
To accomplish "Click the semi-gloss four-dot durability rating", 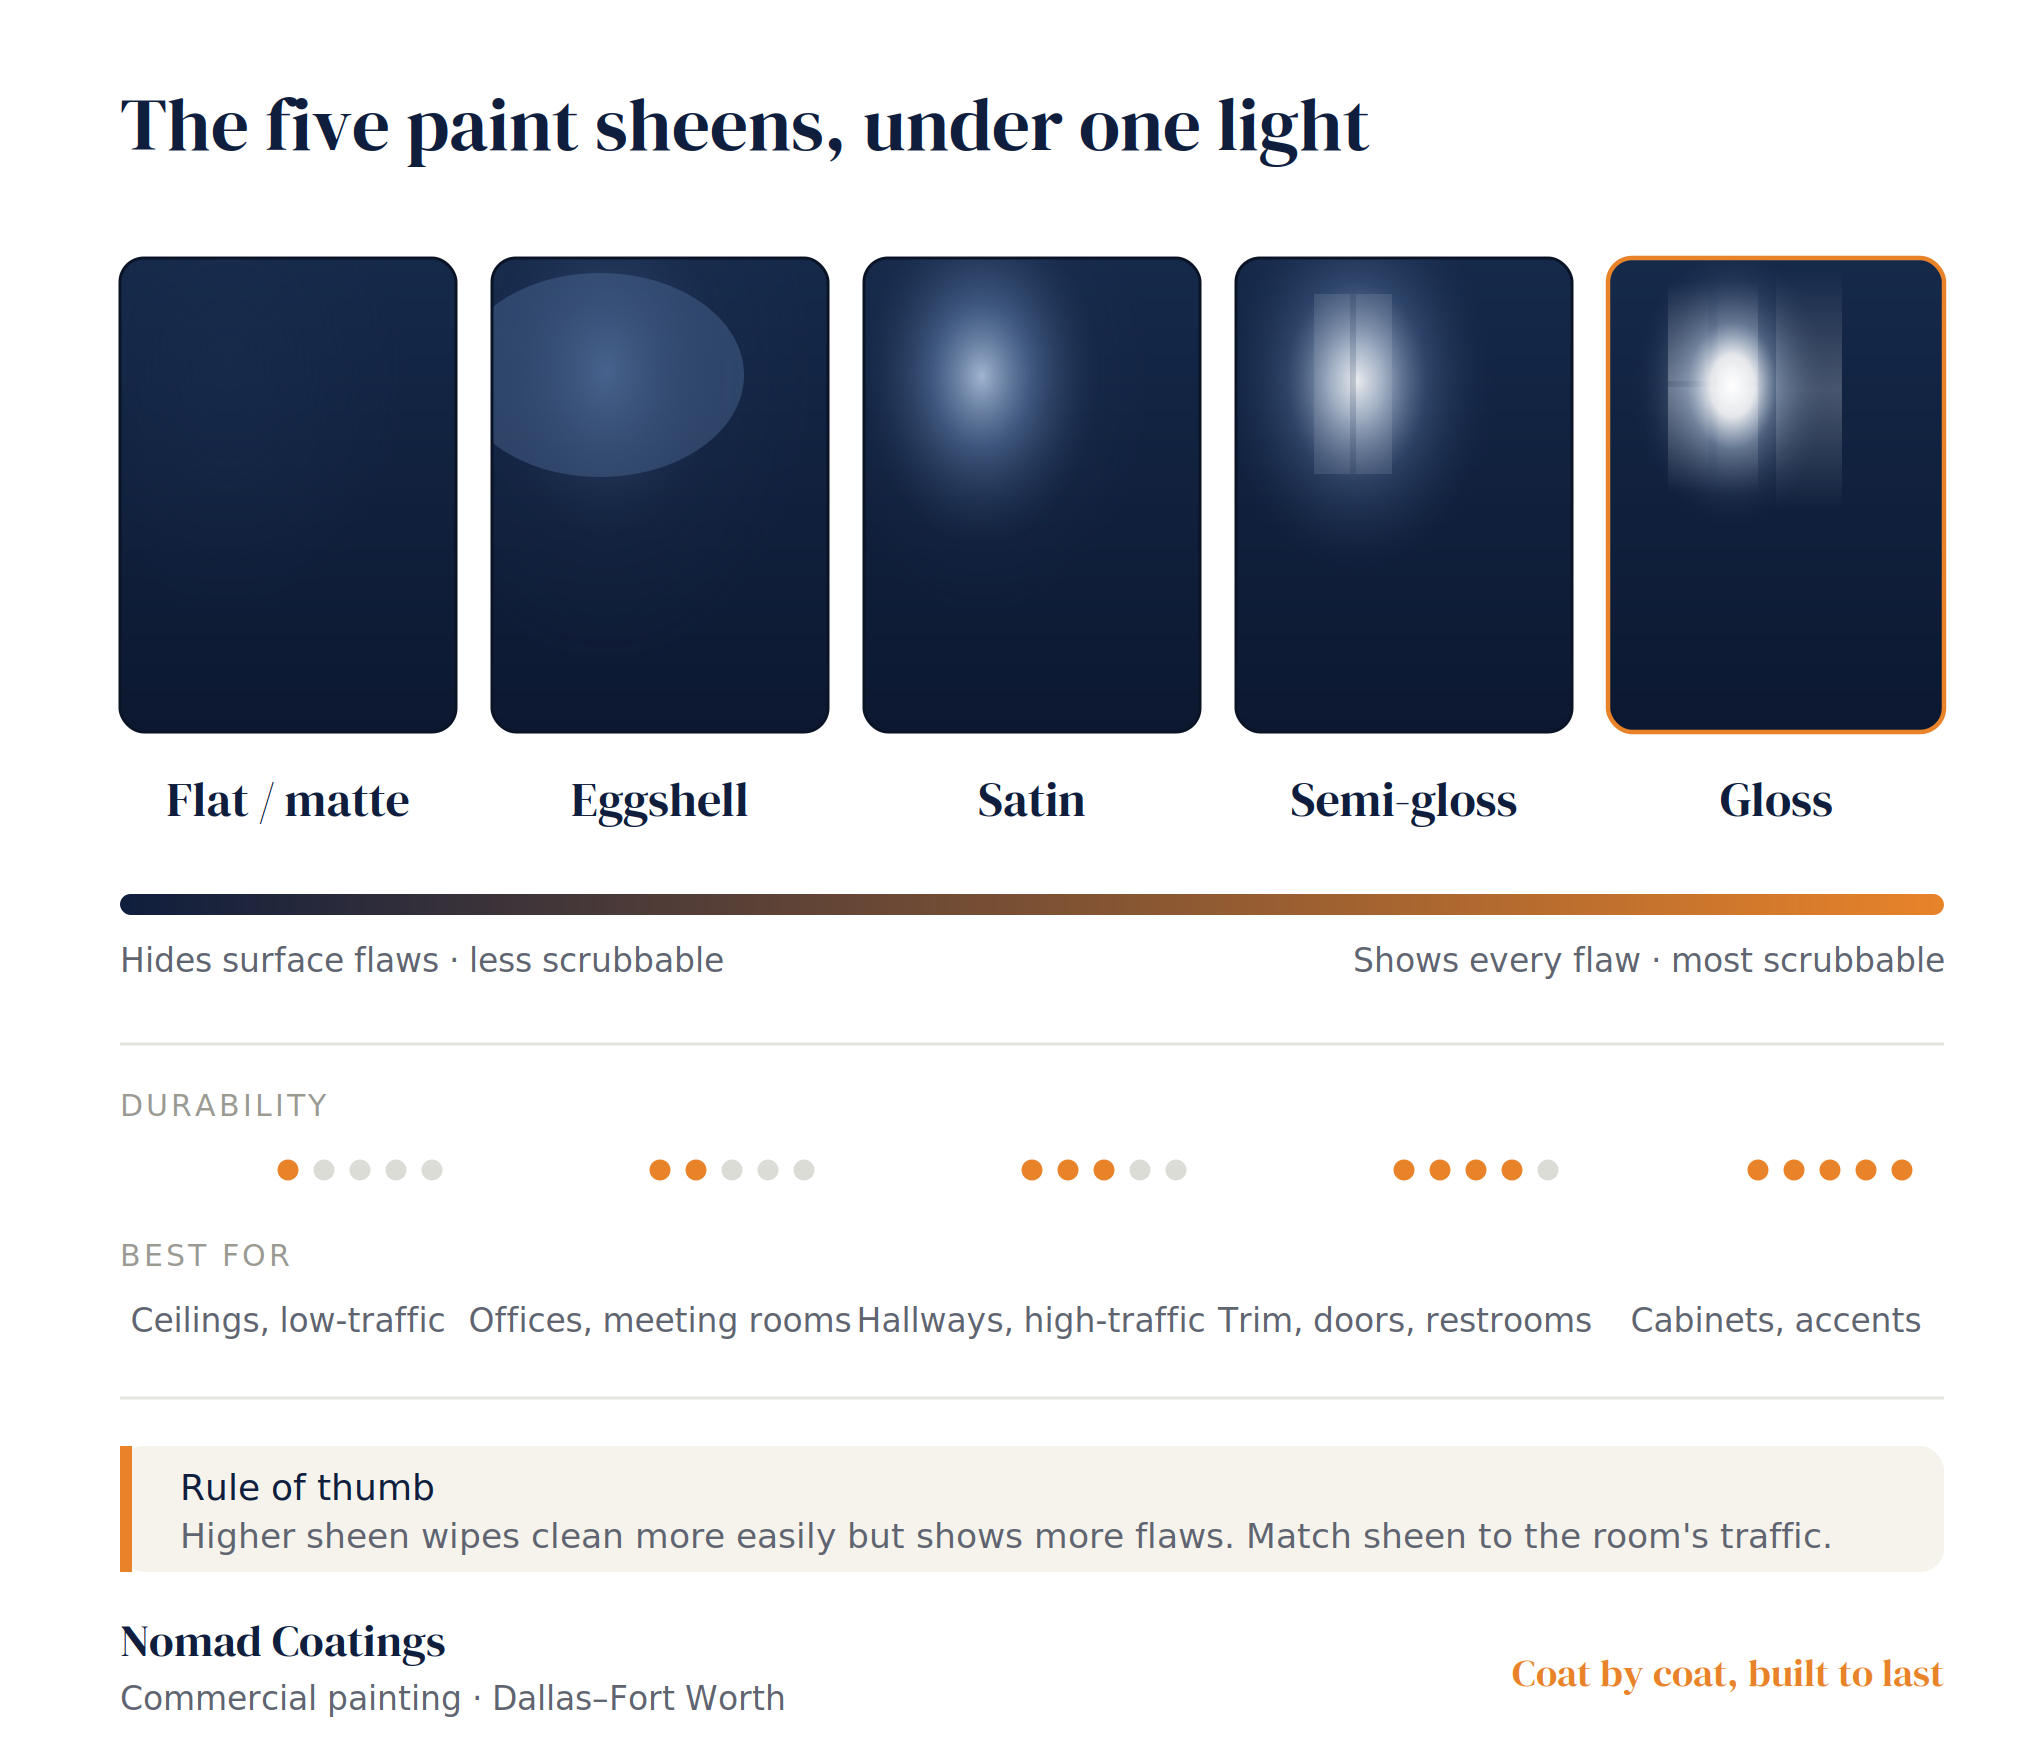I will 1476,1170.
